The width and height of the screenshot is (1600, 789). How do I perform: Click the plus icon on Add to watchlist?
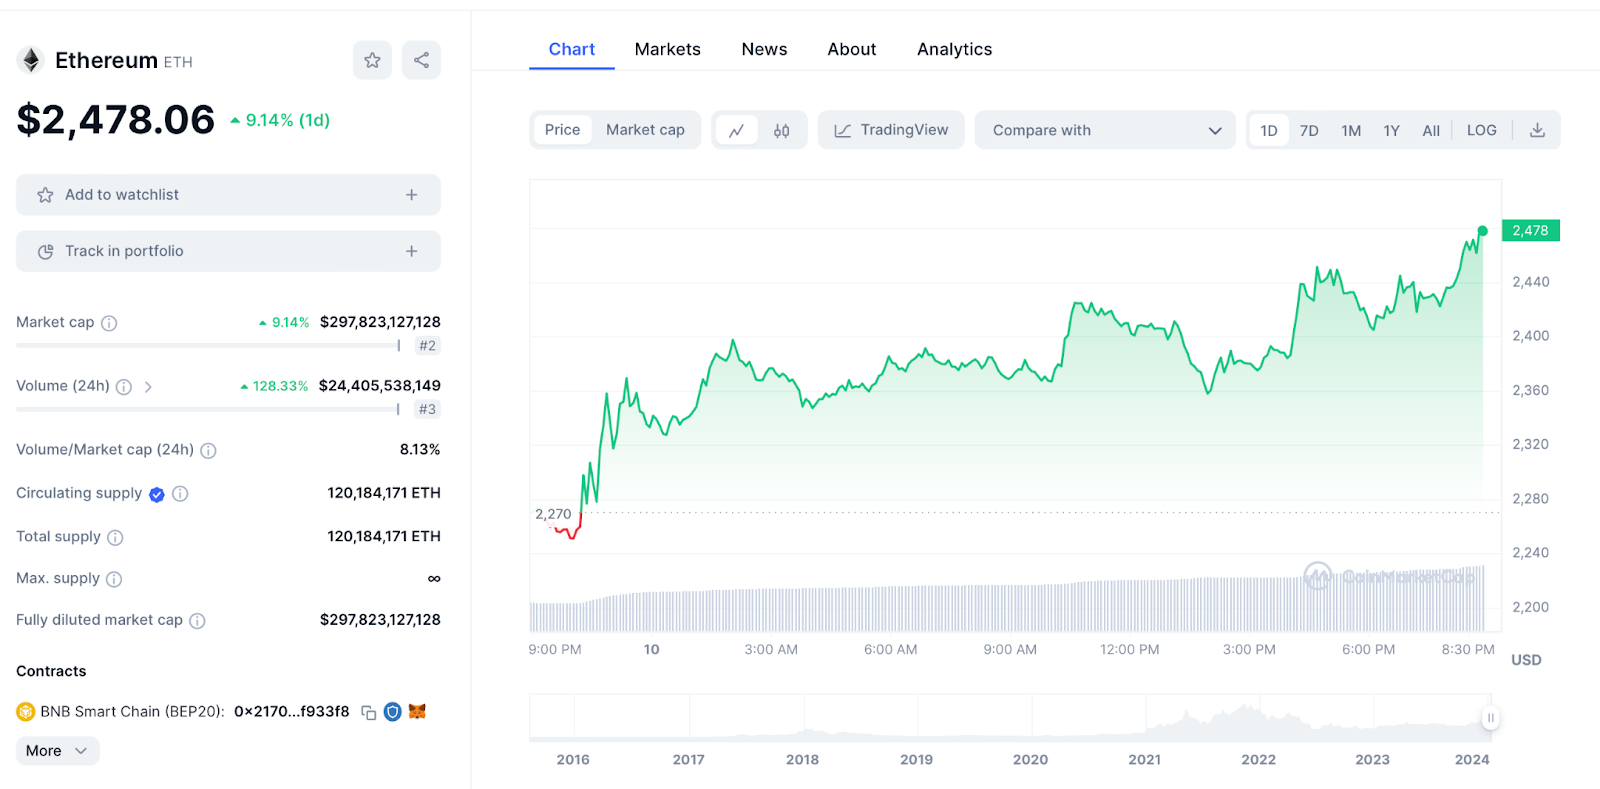point(411,195)
